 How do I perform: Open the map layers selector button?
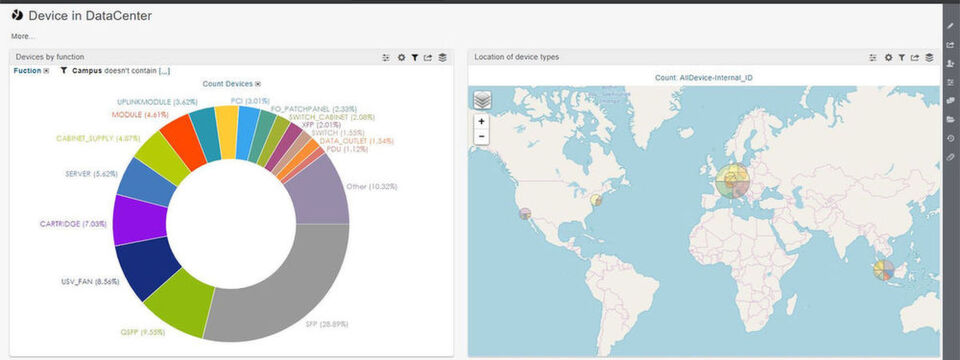coord(482,100)
